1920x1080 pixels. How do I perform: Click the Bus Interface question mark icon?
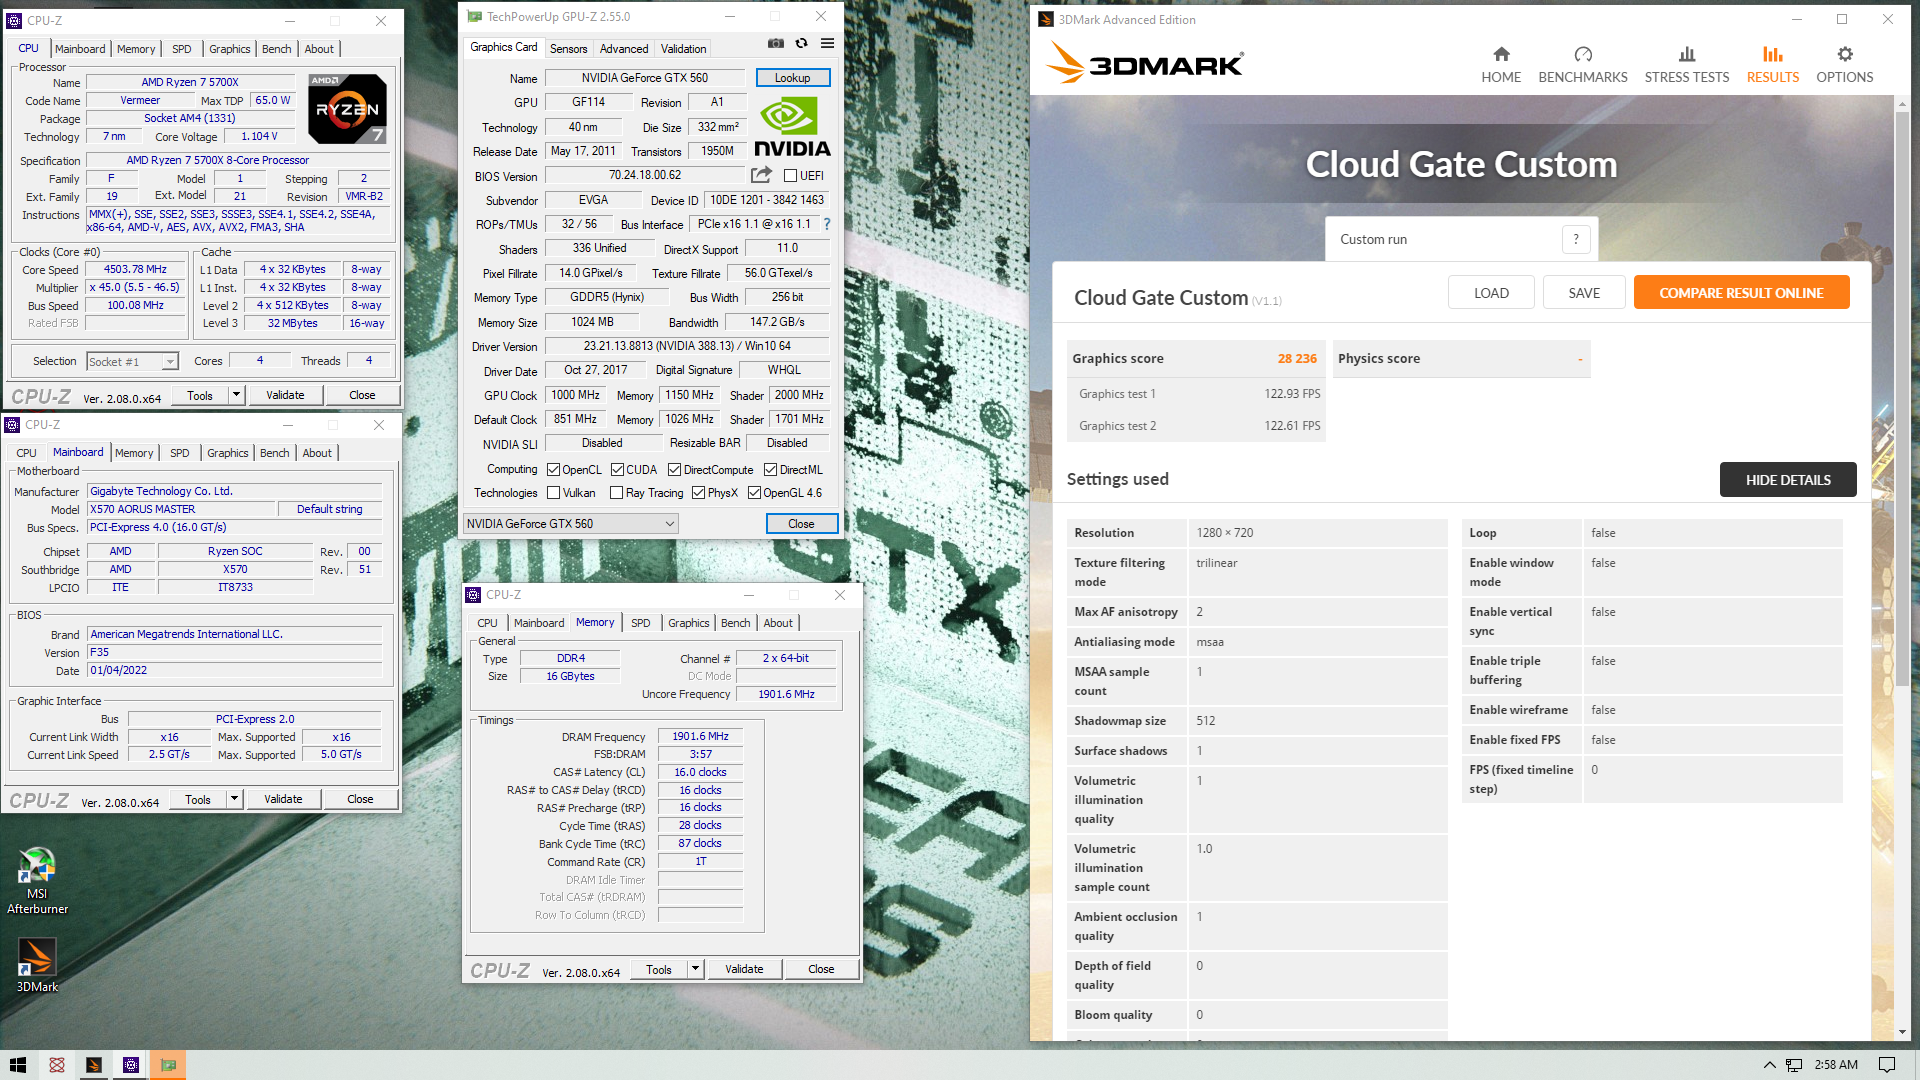(x=827, y=224)
